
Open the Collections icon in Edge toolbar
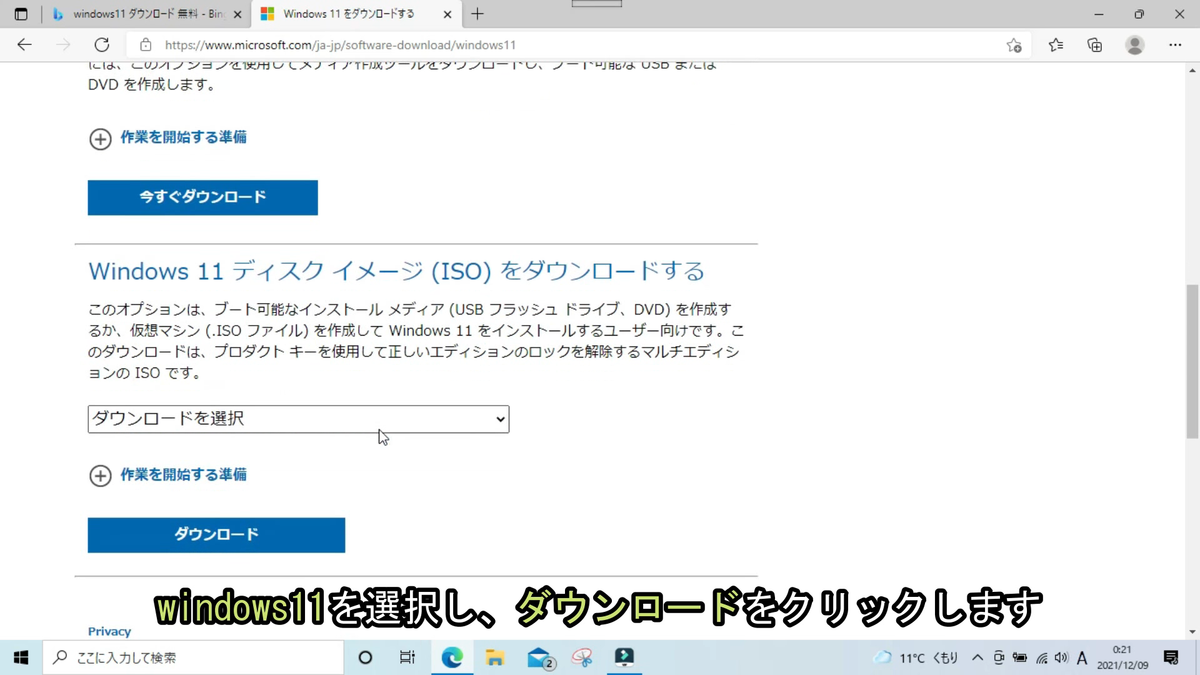coord(1095,45)
